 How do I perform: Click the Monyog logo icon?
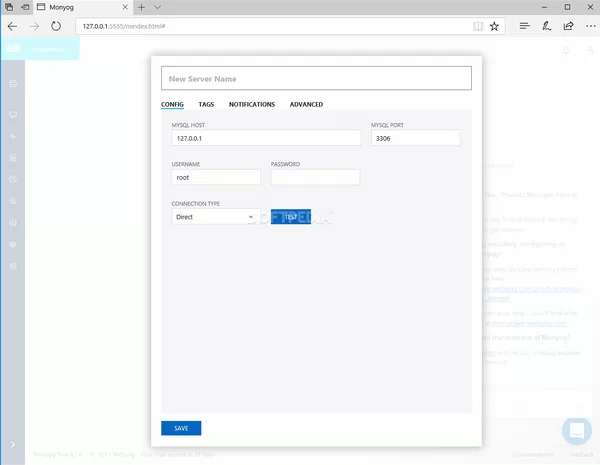coord(13,49)
